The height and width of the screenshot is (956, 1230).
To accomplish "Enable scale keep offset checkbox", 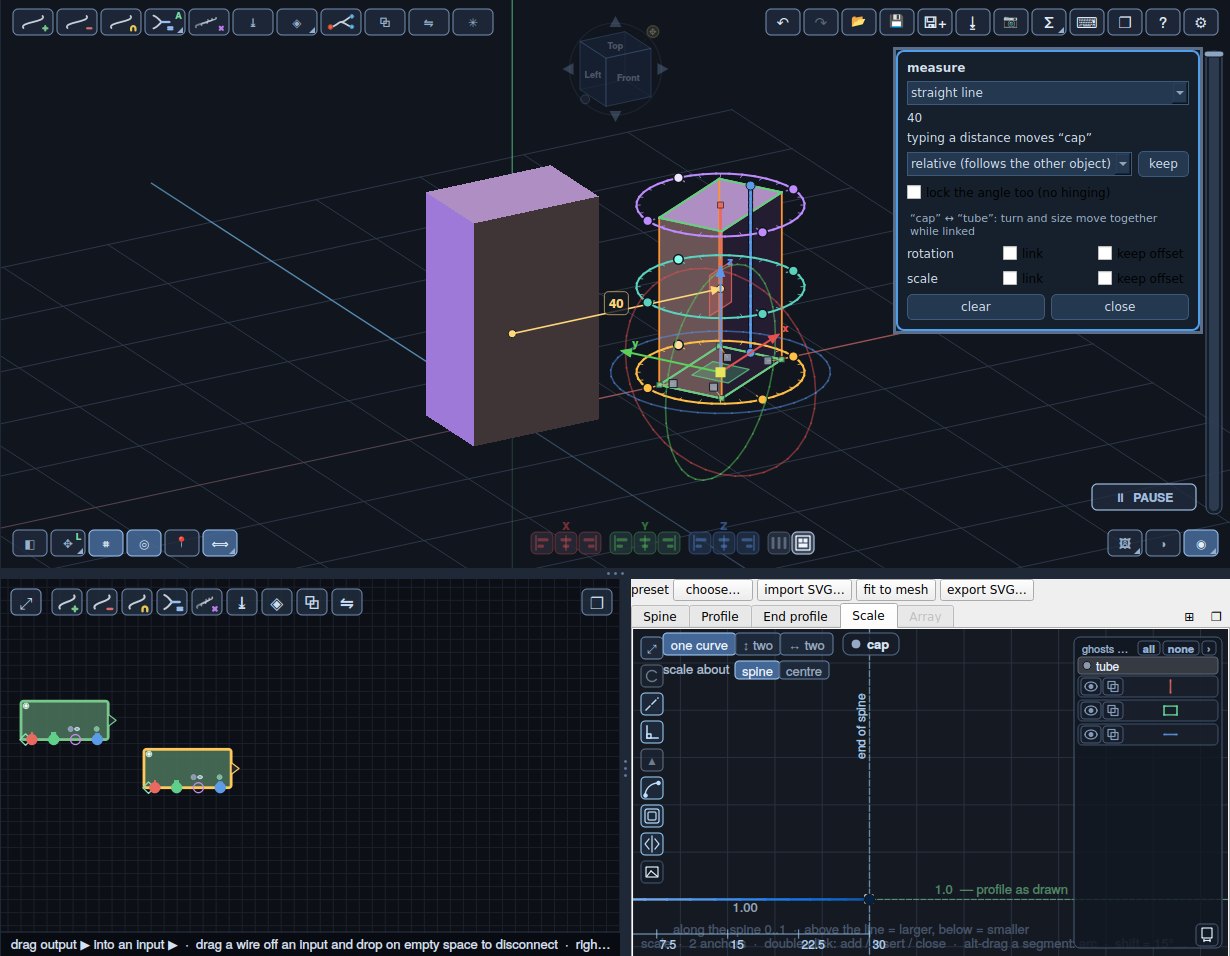I will point(1105,278).
